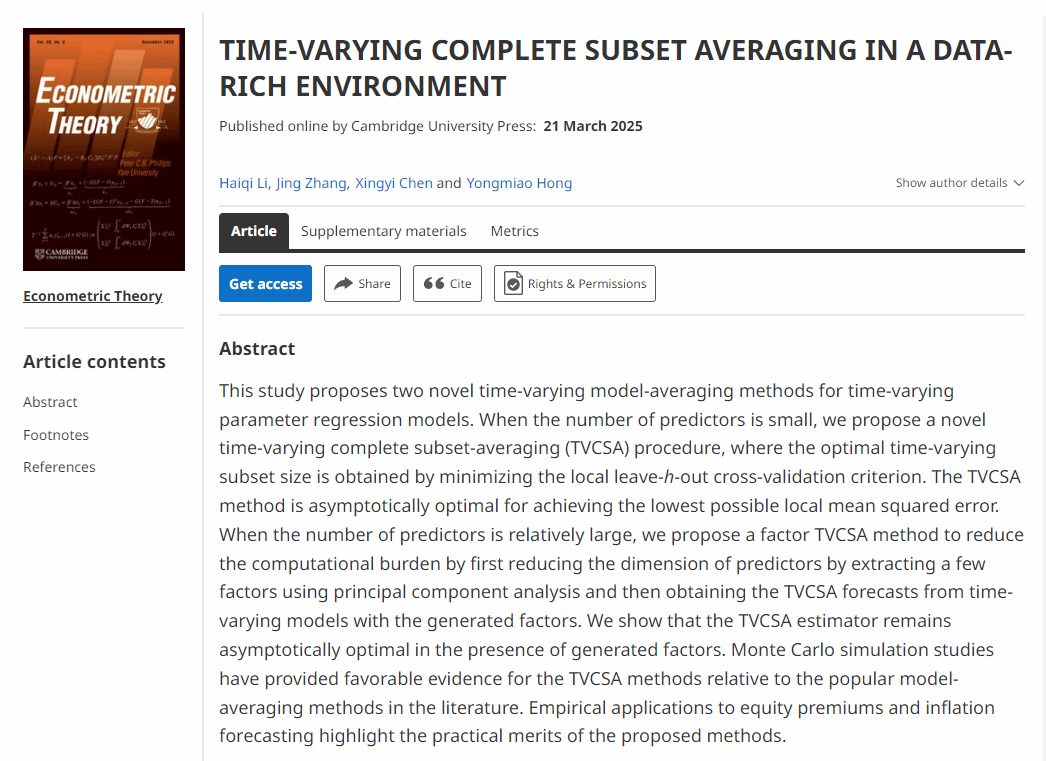Click the Show author details text
This screenshot has height=761, width=1046.
[951, 183]
